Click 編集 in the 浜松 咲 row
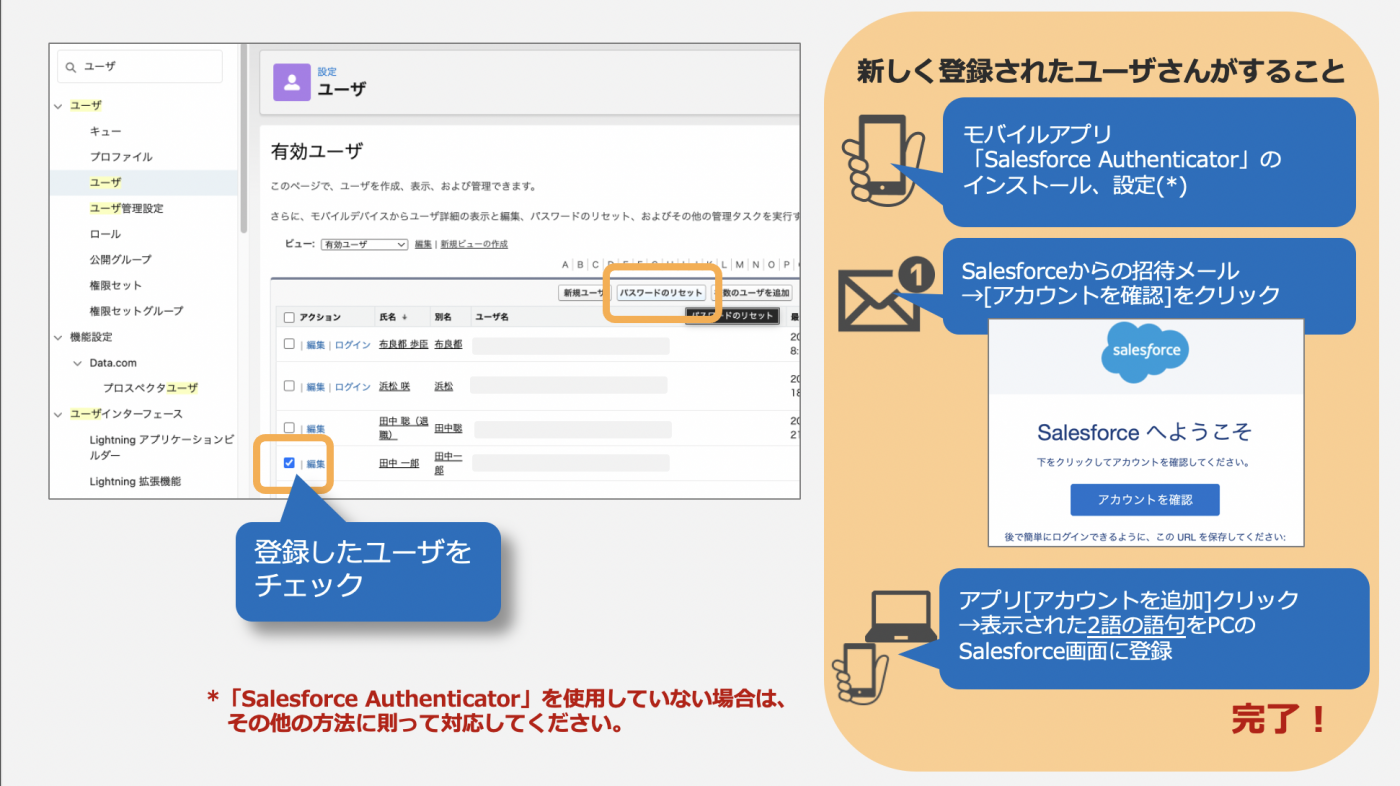This screenshot has width=1400, height=786. pyautogui.click(x=315, y=387)
